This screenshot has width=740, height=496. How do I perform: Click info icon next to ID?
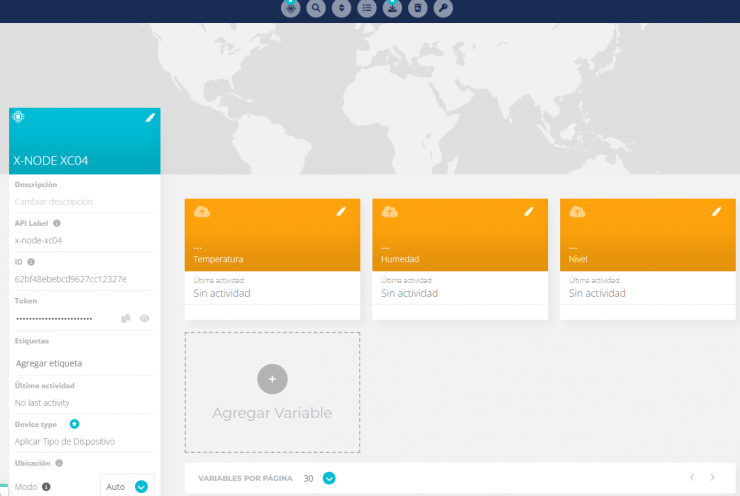pyautogui.click(x=31, y=262)
